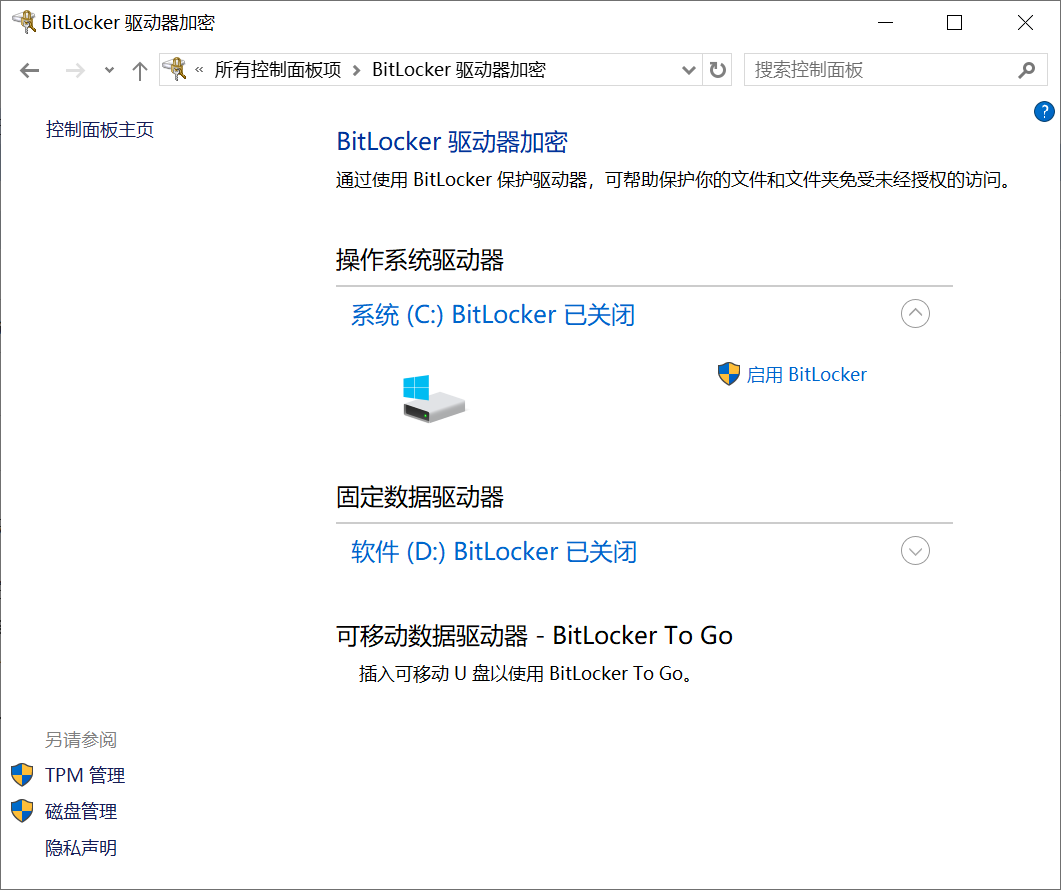Open the recent locations dropdown arrow
The width and height of the screenshot is (1061, 890).
click(x=110, y=70)
